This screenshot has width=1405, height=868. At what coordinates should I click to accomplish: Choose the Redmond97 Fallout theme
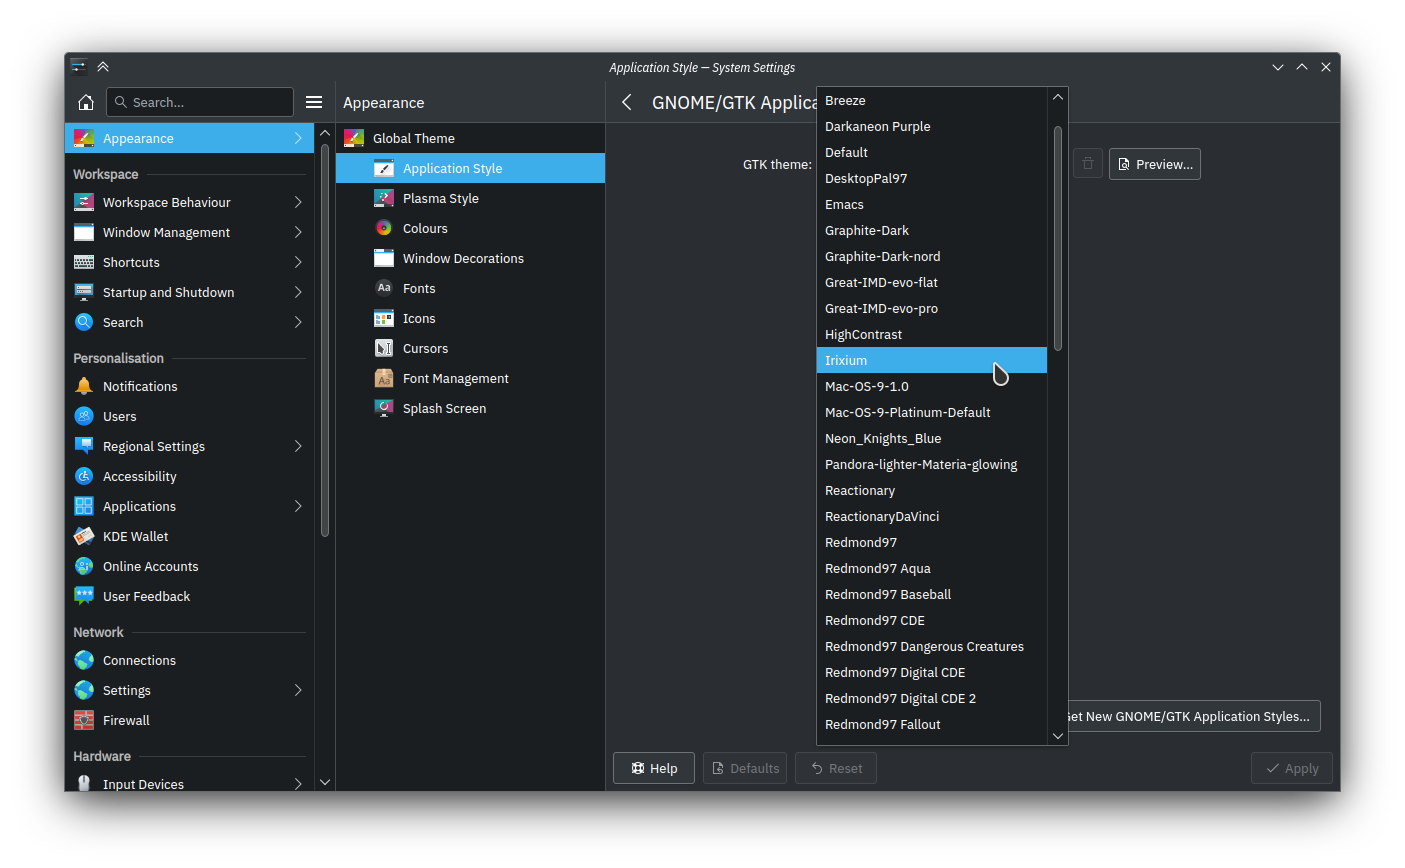tap(932, 724)
